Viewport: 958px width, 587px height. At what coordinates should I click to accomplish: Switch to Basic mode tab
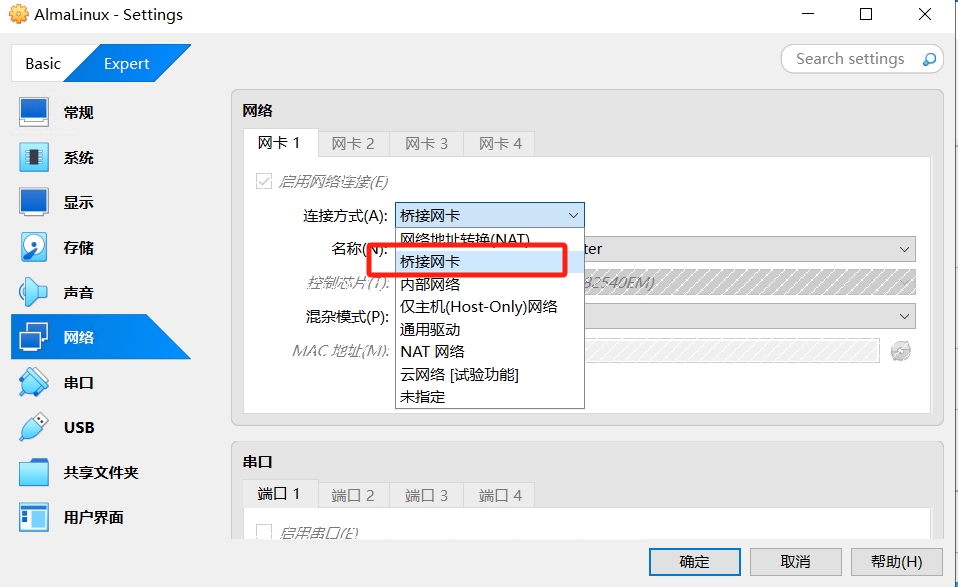click(43, 64)
